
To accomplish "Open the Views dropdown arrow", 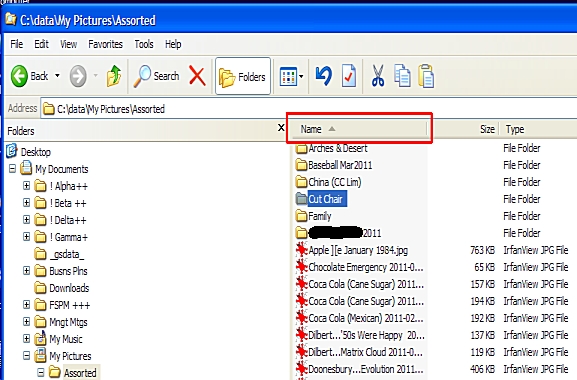I will 301,77.
